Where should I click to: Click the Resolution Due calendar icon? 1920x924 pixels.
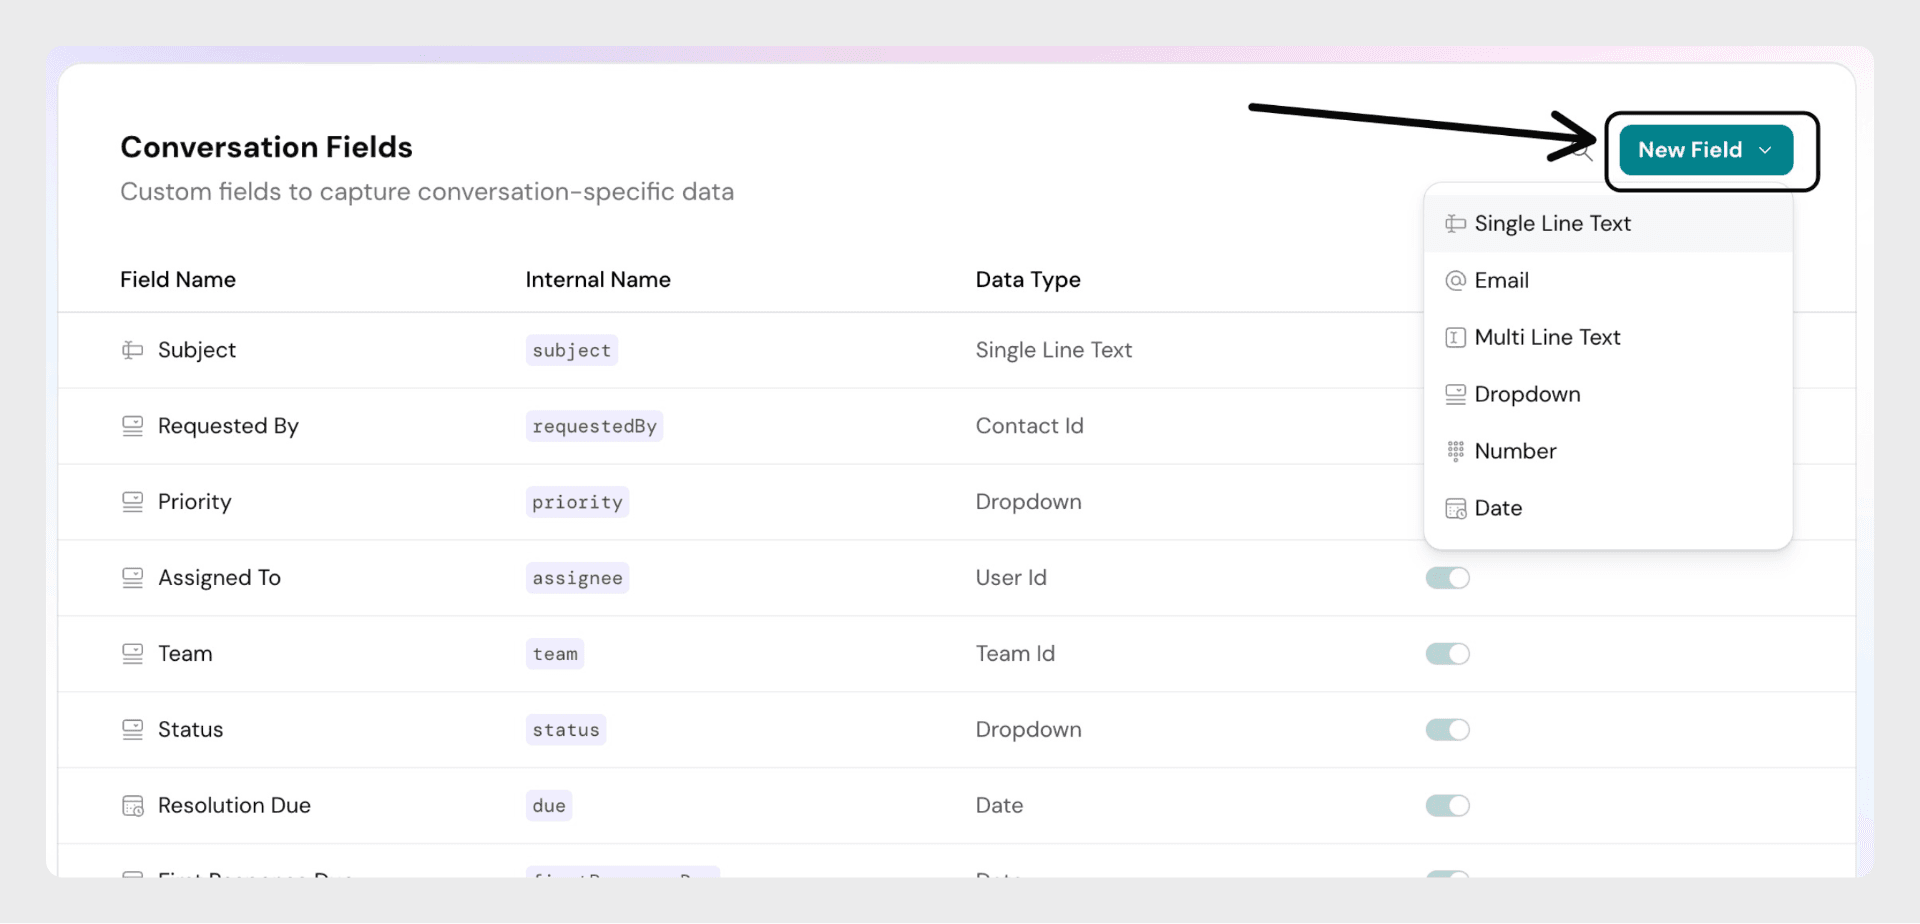(x=132, y=806)
